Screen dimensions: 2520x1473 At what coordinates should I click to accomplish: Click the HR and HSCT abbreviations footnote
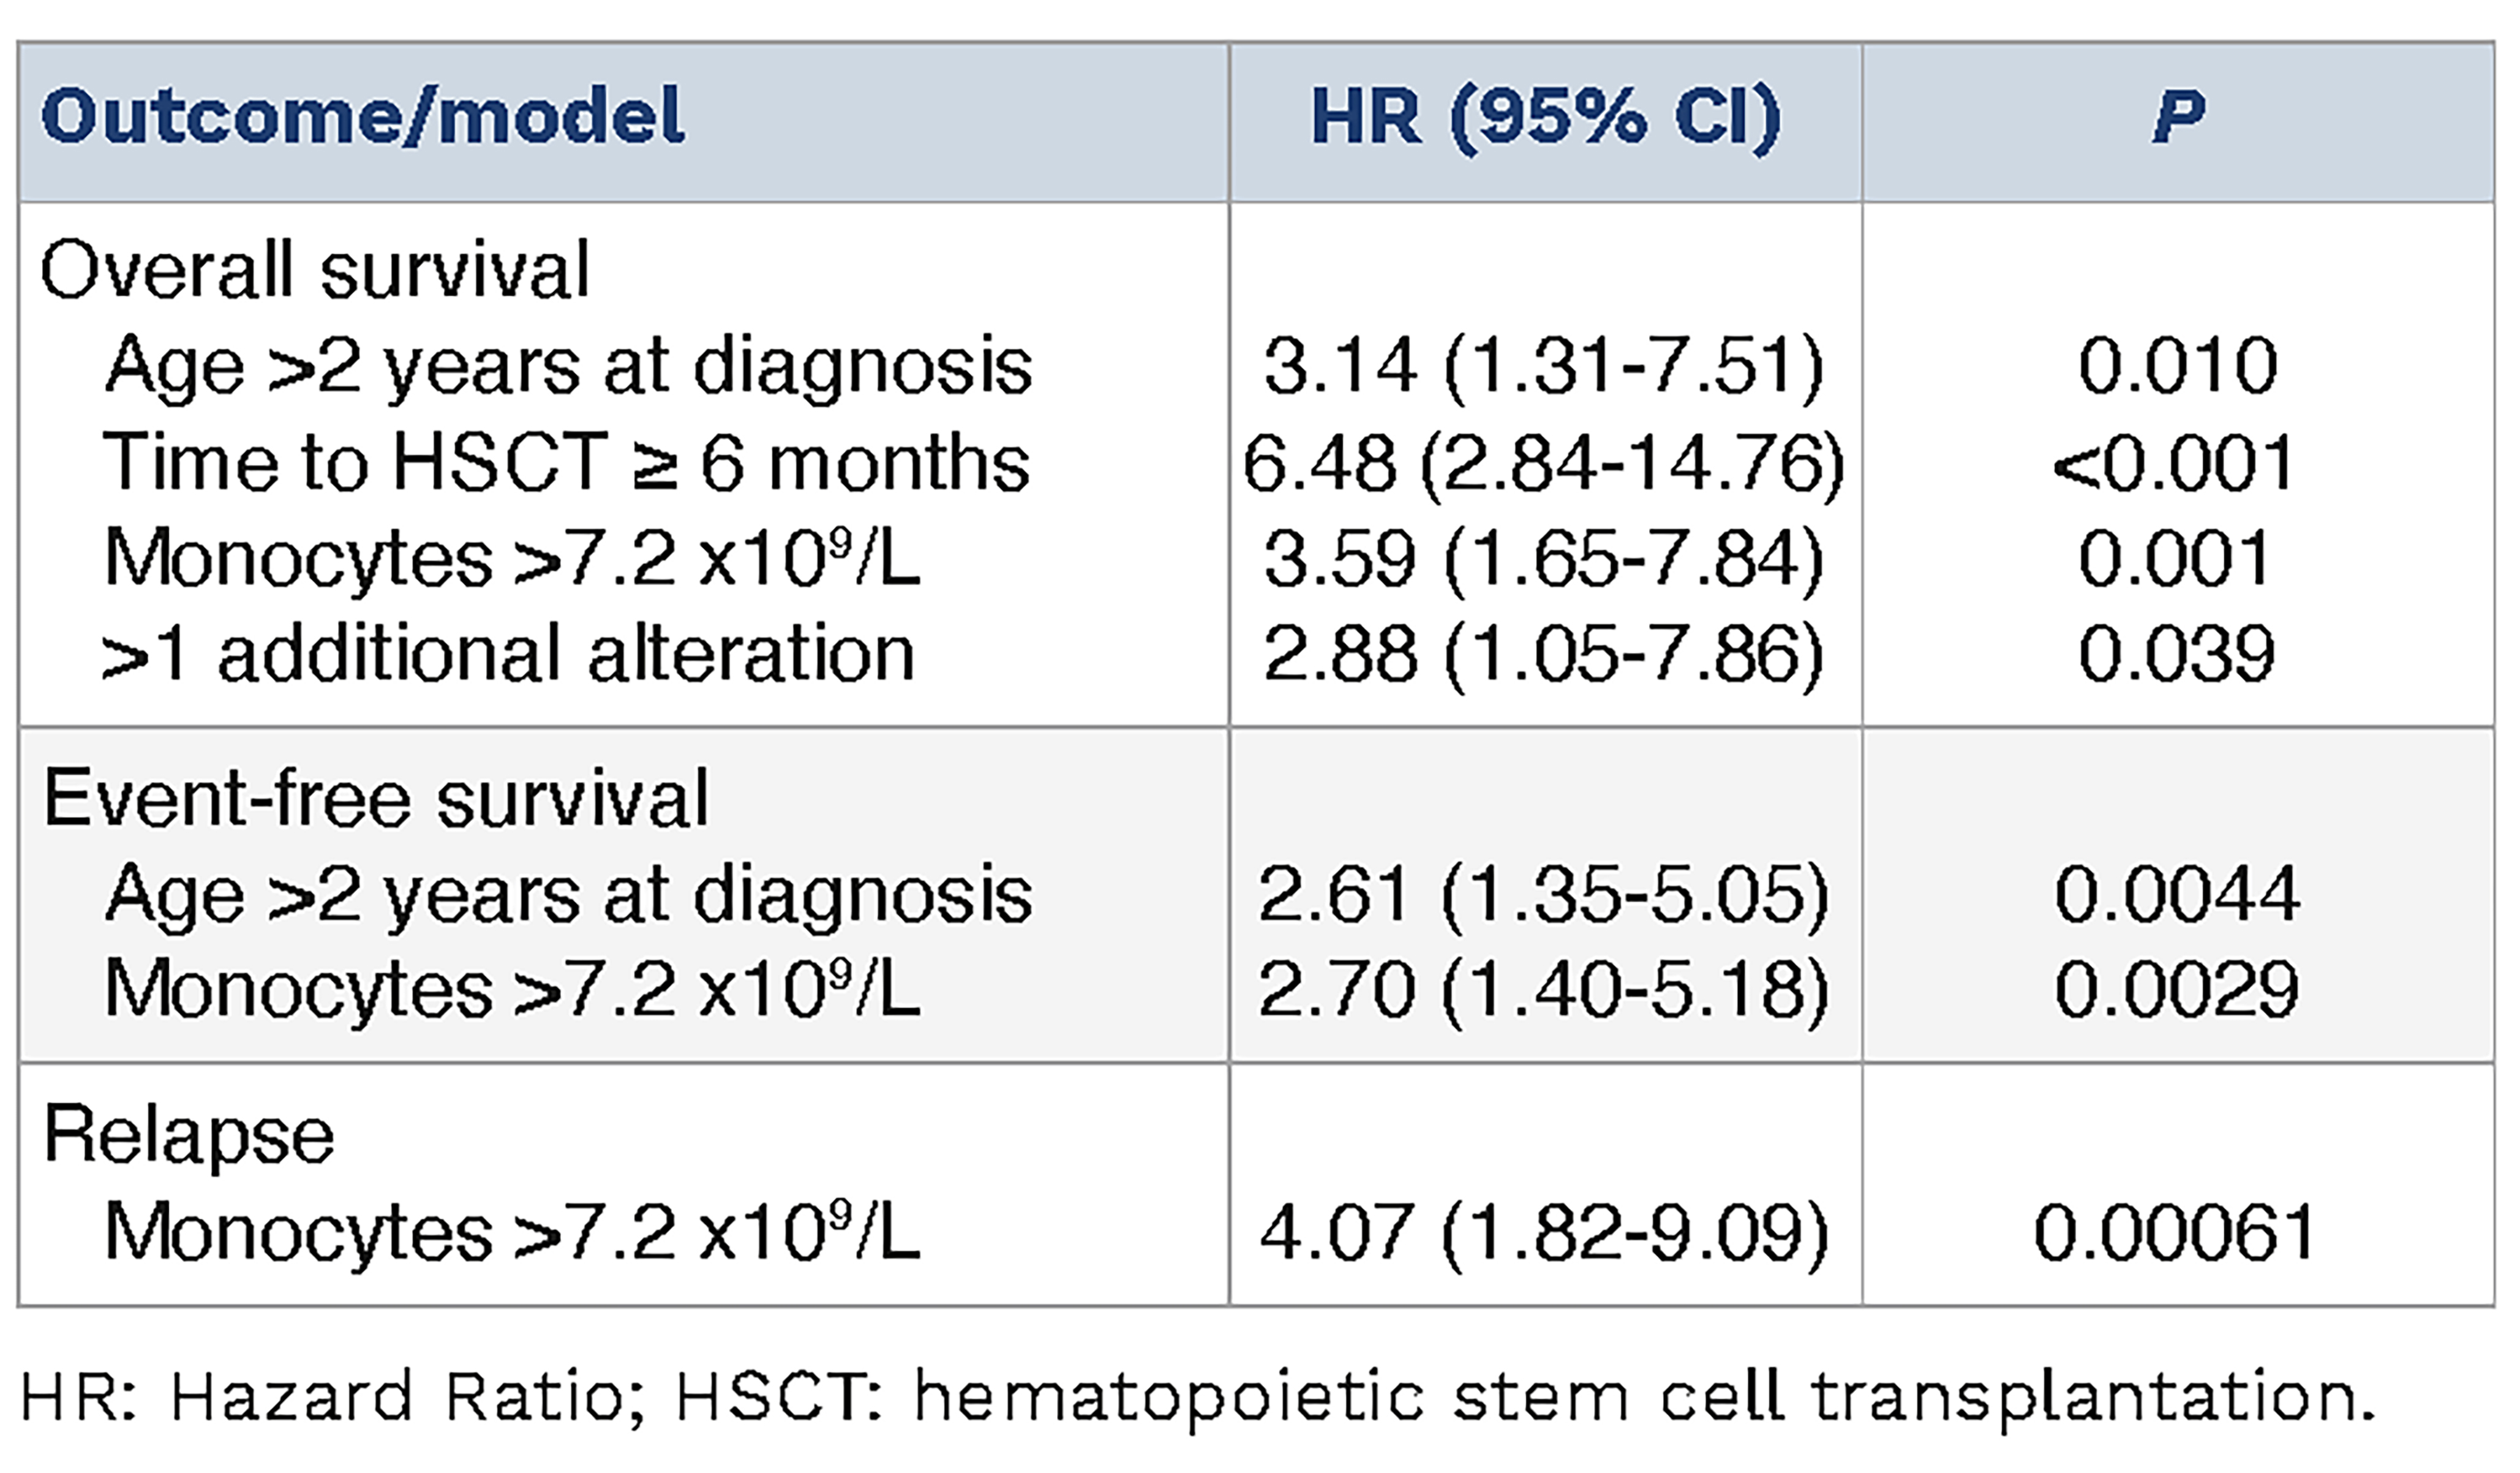click(1196, 1397)
